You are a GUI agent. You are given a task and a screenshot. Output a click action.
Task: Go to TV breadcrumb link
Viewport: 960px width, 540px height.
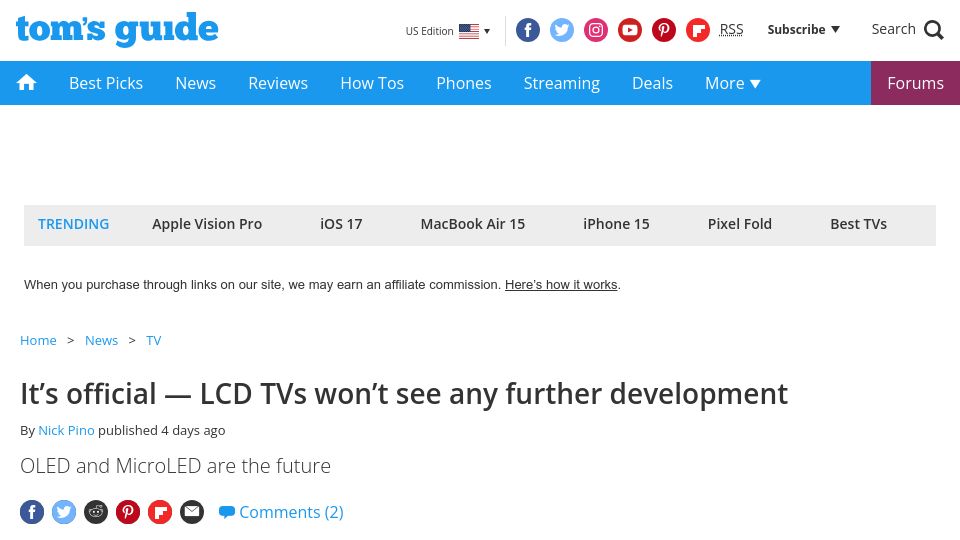coord(153,340)
